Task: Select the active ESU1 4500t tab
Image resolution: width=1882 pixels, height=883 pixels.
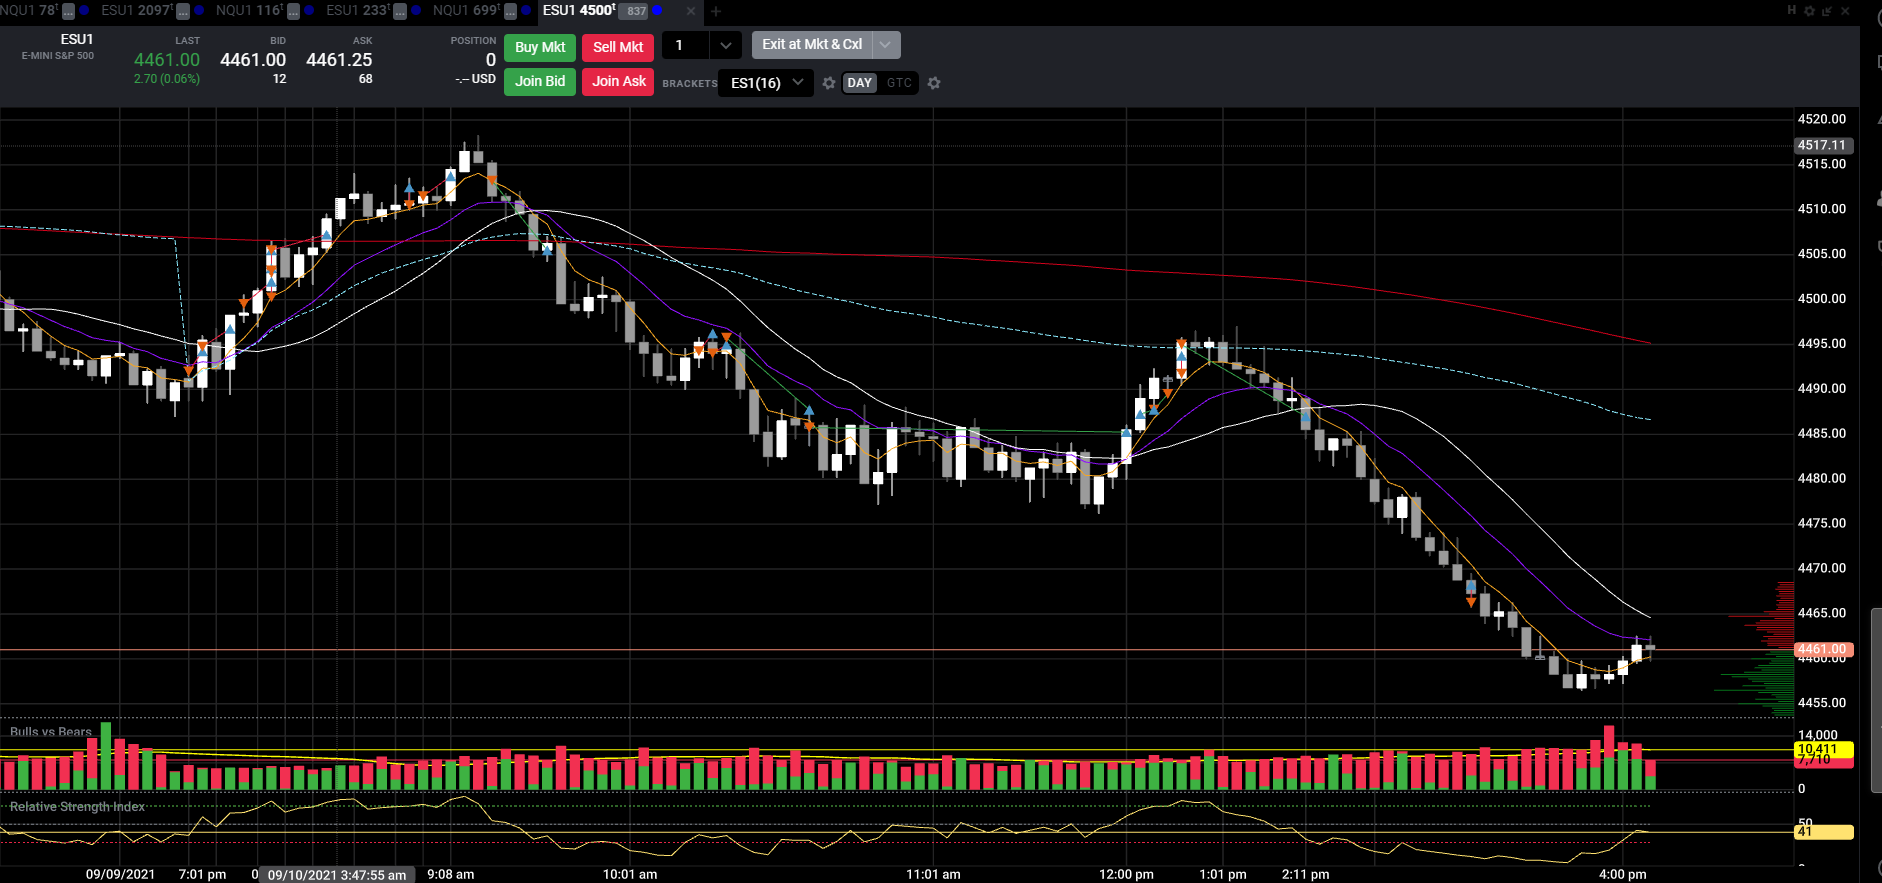Action: click(x=579, y=11)
